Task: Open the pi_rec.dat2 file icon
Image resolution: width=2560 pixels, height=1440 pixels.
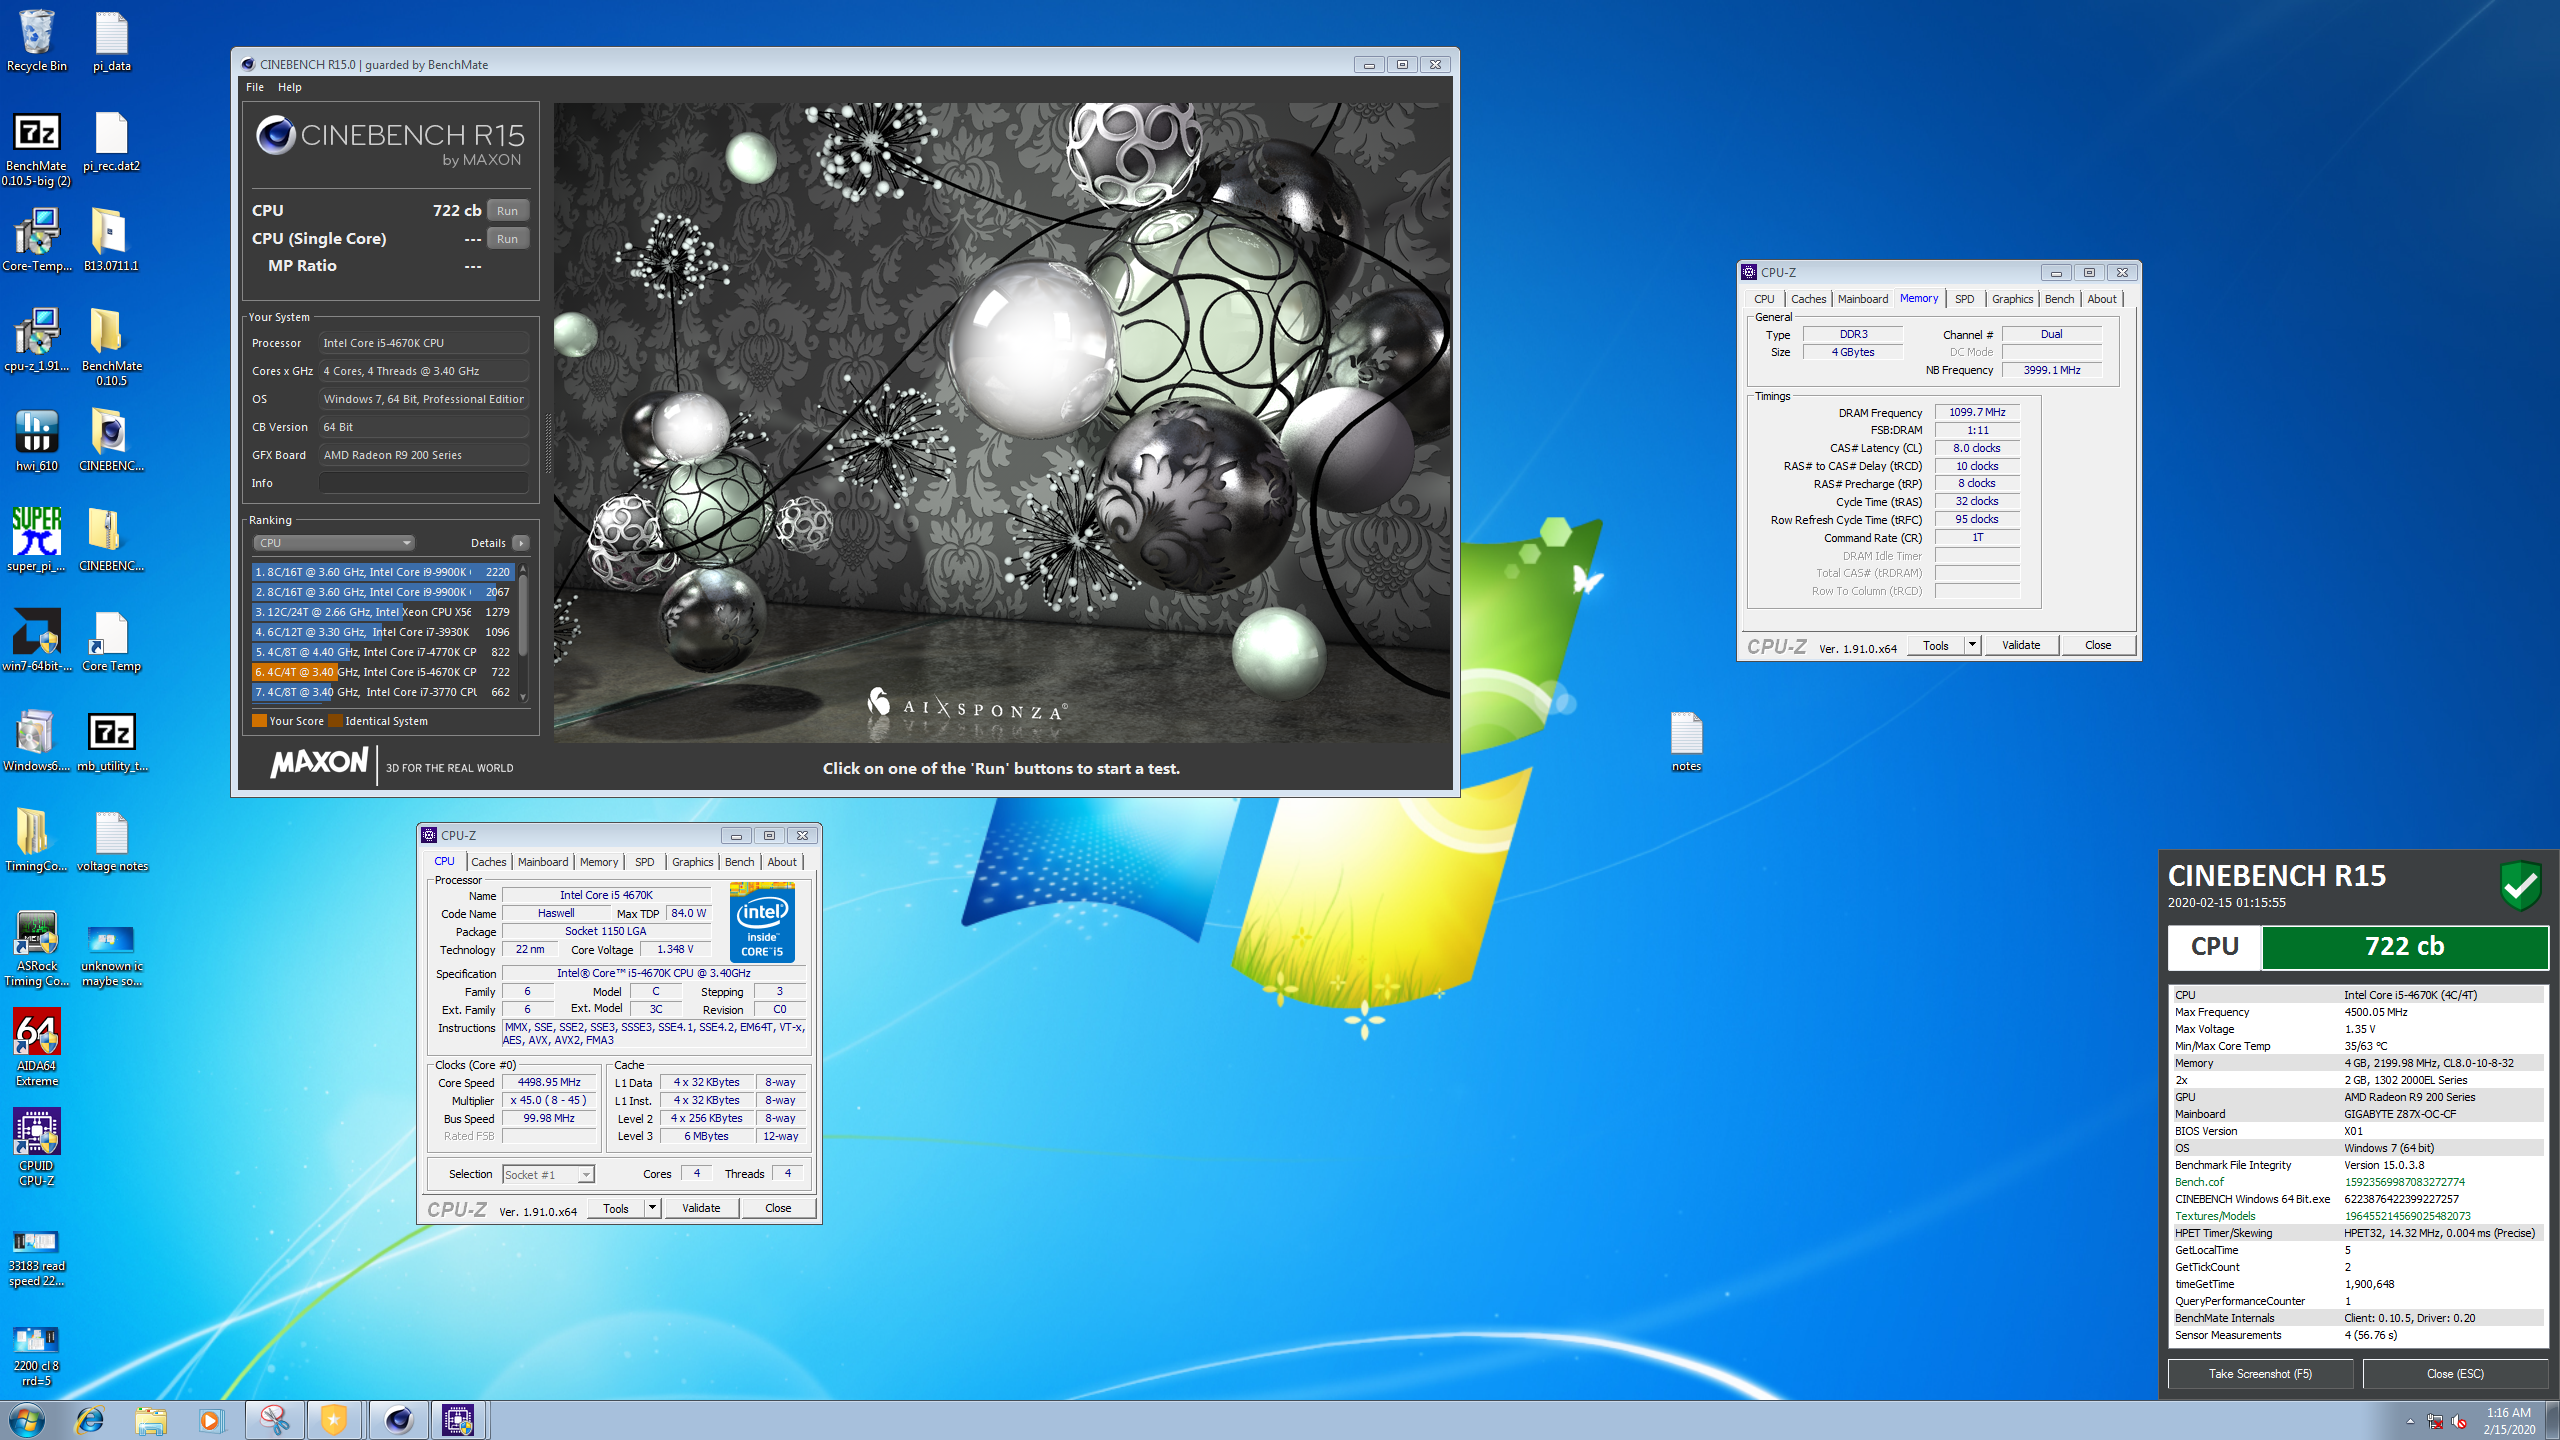Action: 112,141
